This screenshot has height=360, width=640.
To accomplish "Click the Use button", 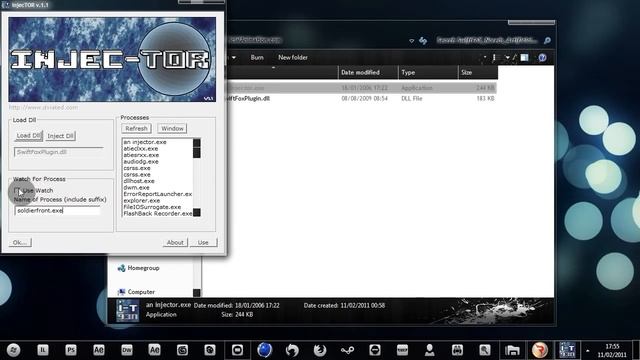I will (x=203, y=242).
